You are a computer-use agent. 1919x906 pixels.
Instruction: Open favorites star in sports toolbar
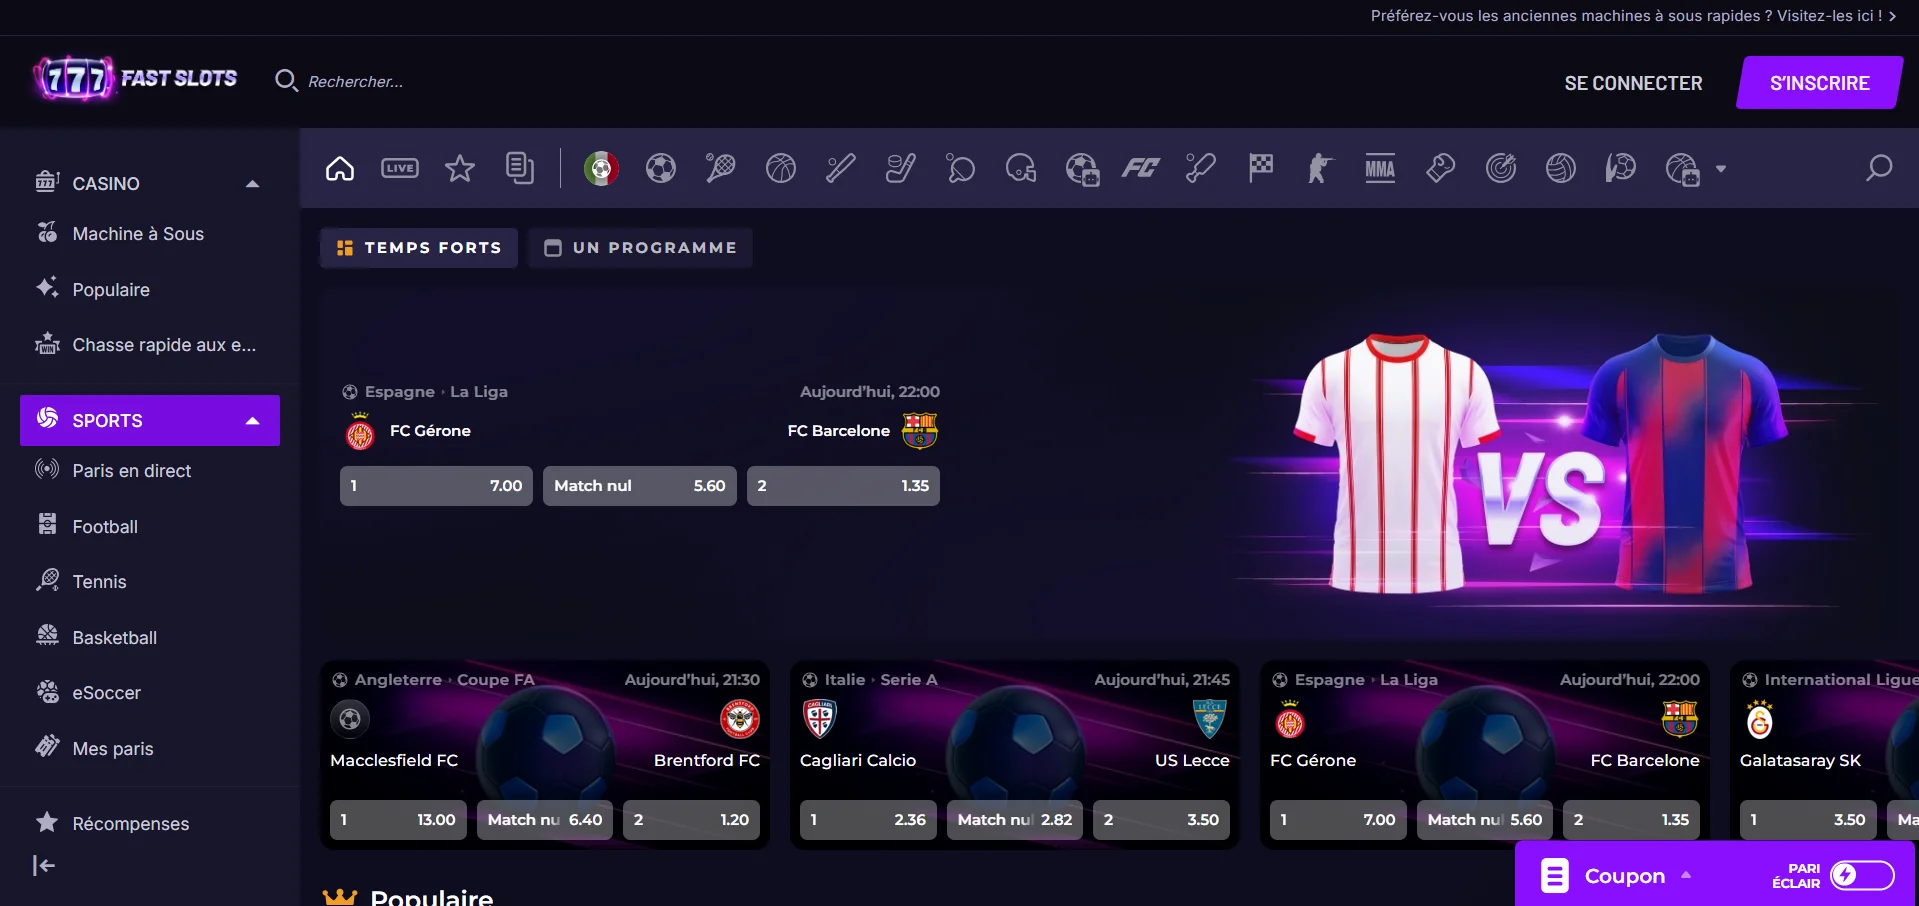(460, 168)
